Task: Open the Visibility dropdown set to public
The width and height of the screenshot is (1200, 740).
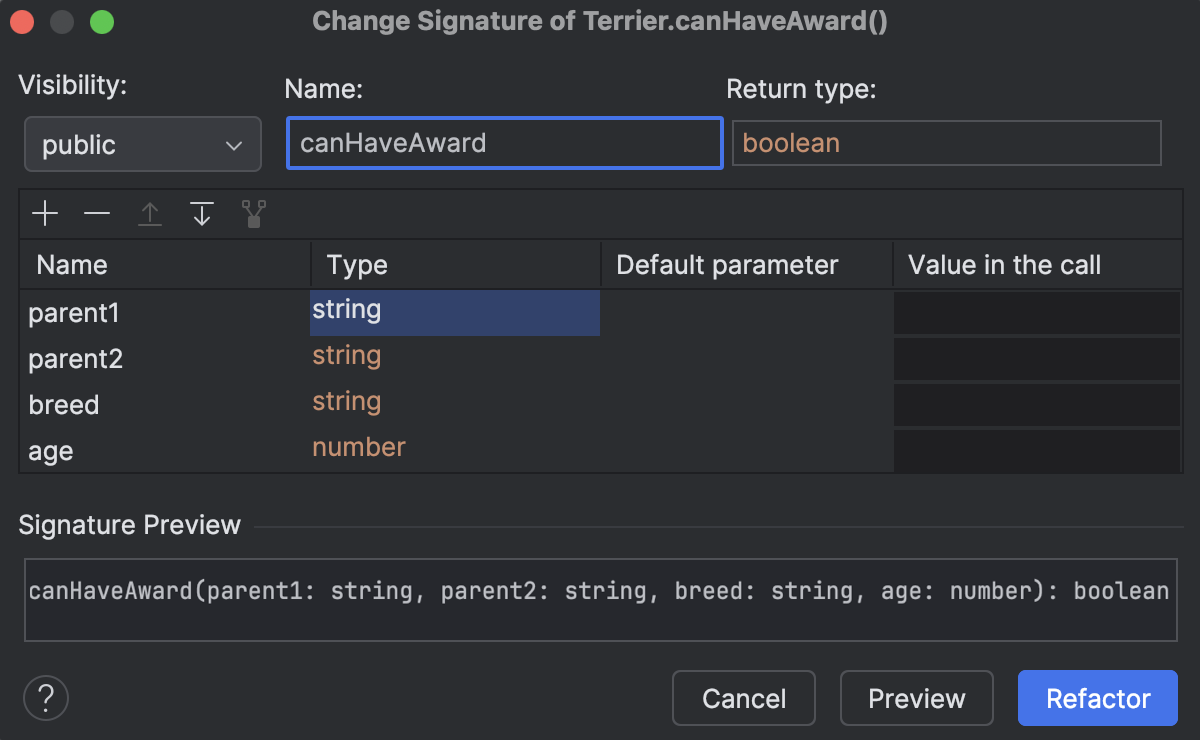Action: 143,145
